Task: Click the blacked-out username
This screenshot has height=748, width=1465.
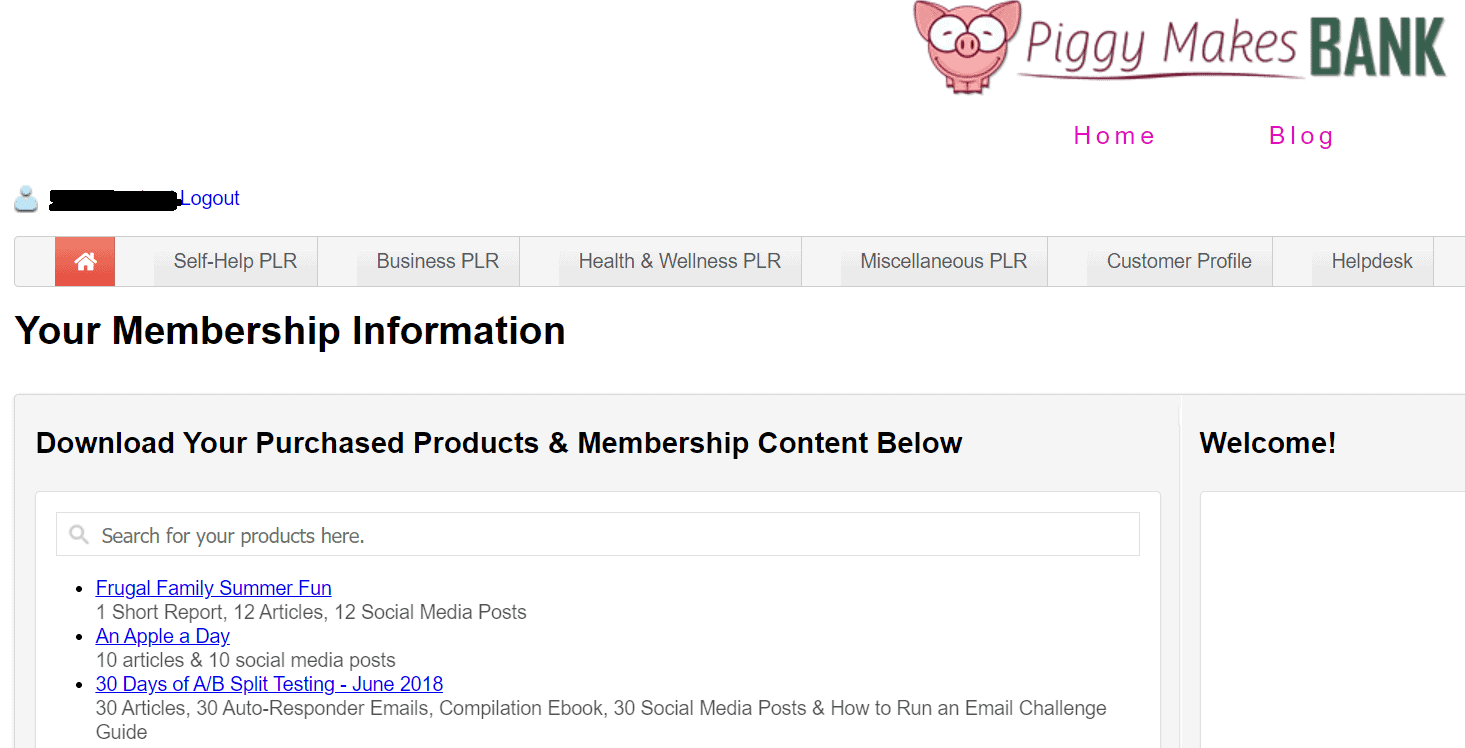Action: pyautogui.click(x=114, y=199)
